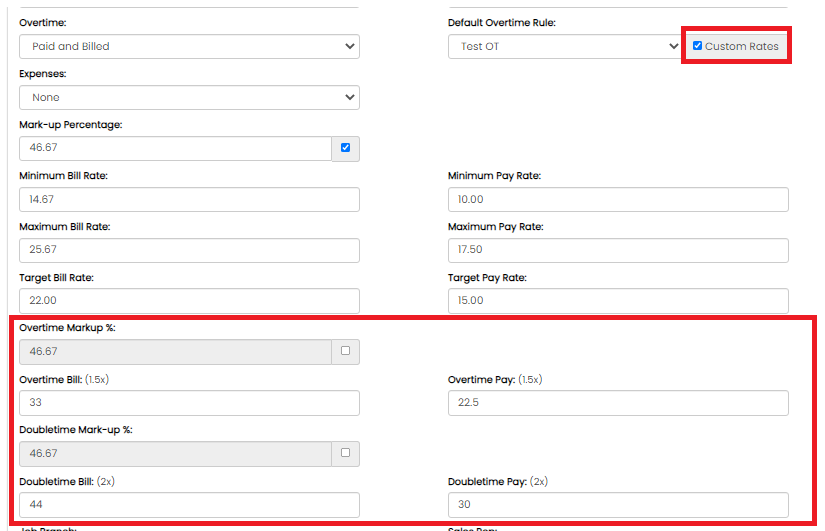Viewport: 825px width, 531px height.
Task: Open the Overtime dropdown showing Paid and Billed
Action: pyautogui.click(x=189, y=46)
